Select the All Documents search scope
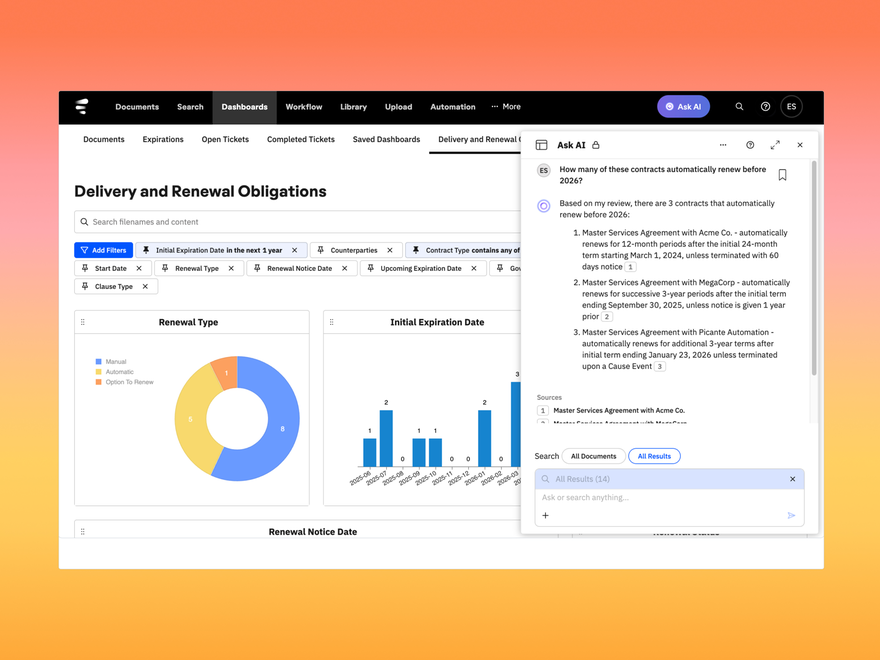The width and height of the screenshot is (880, 660). 593,456
